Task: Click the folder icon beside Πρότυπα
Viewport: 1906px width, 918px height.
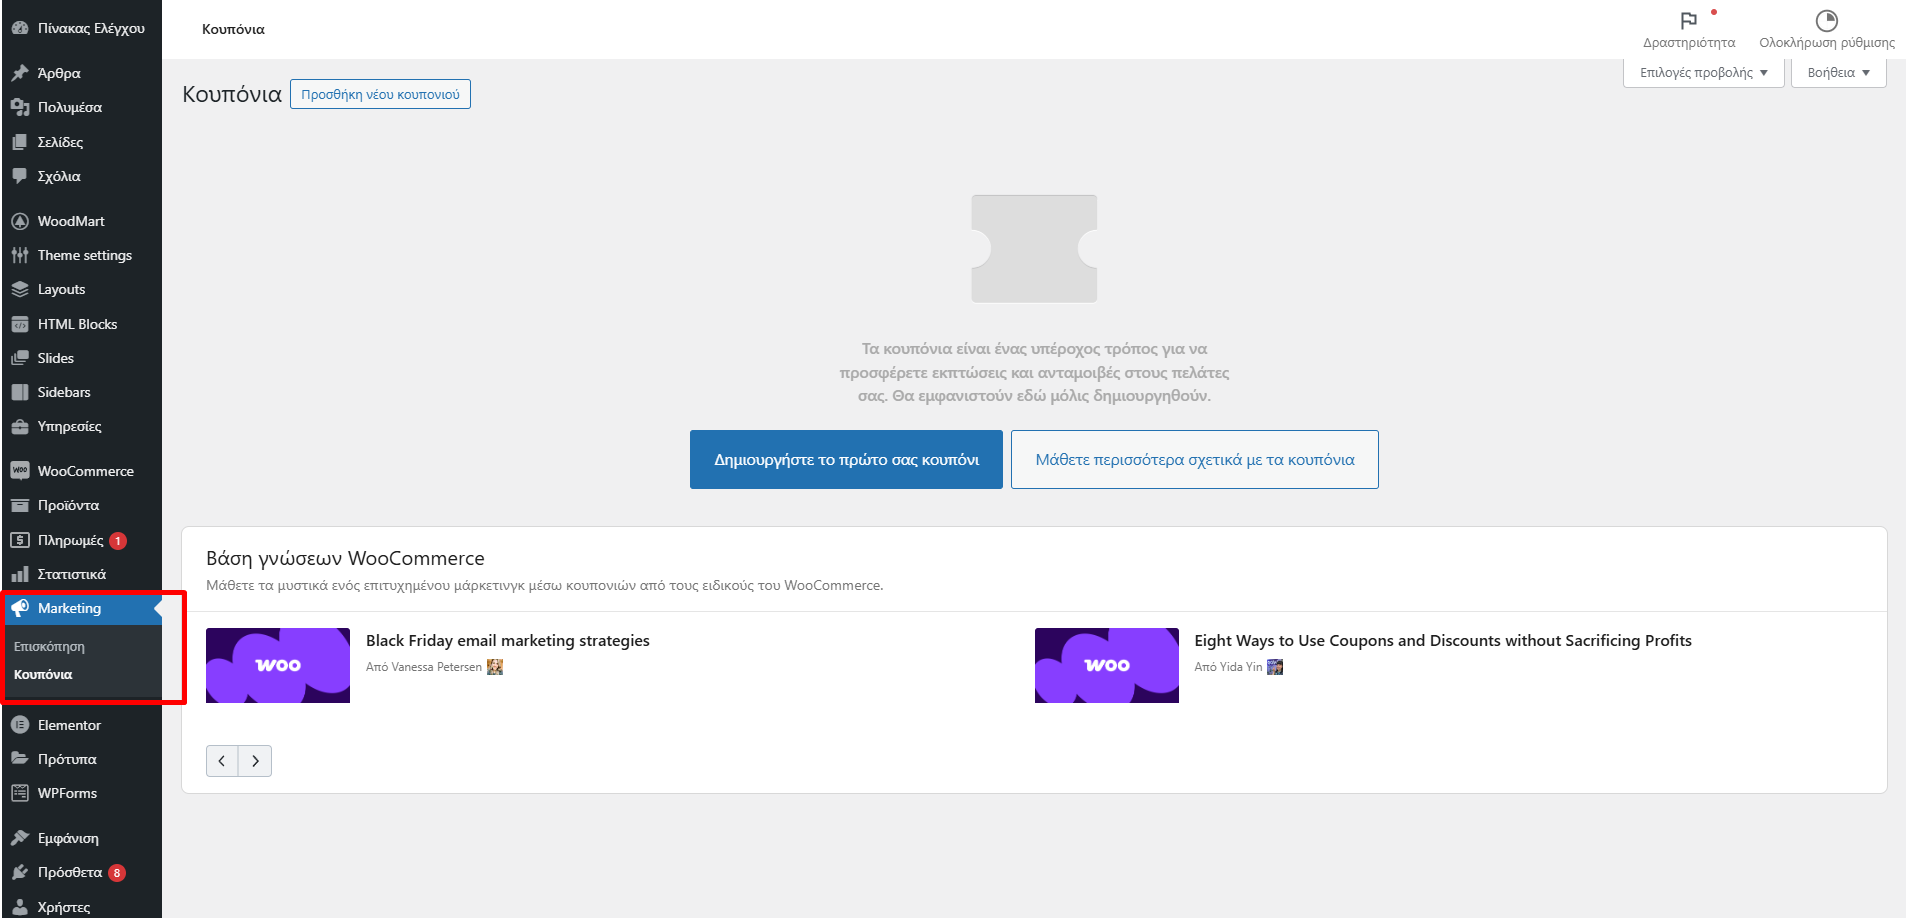Action: 20,759
